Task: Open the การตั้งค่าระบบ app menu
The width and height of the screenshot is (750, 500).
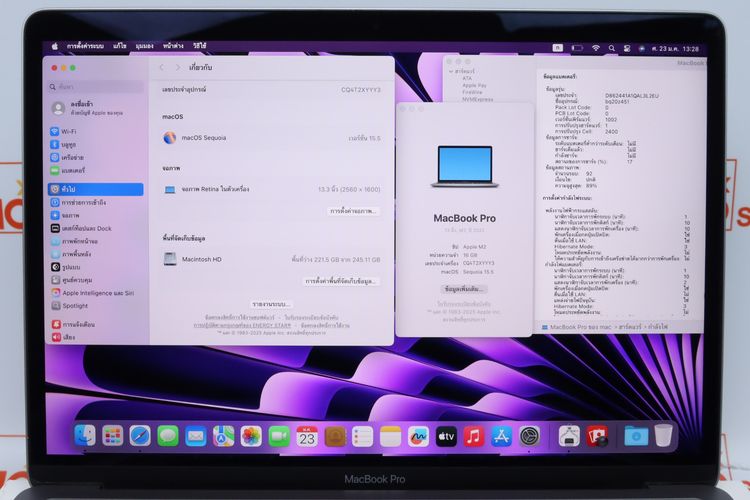Action: click(85, 46)
